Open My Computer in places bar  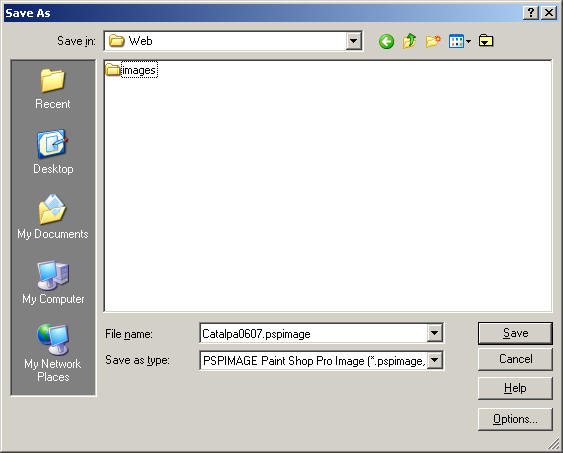[53, 282]
